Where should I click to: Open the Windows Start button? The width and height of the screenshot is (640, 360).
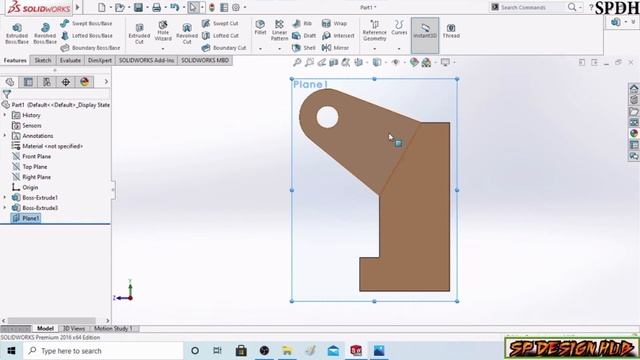point(11,351)
